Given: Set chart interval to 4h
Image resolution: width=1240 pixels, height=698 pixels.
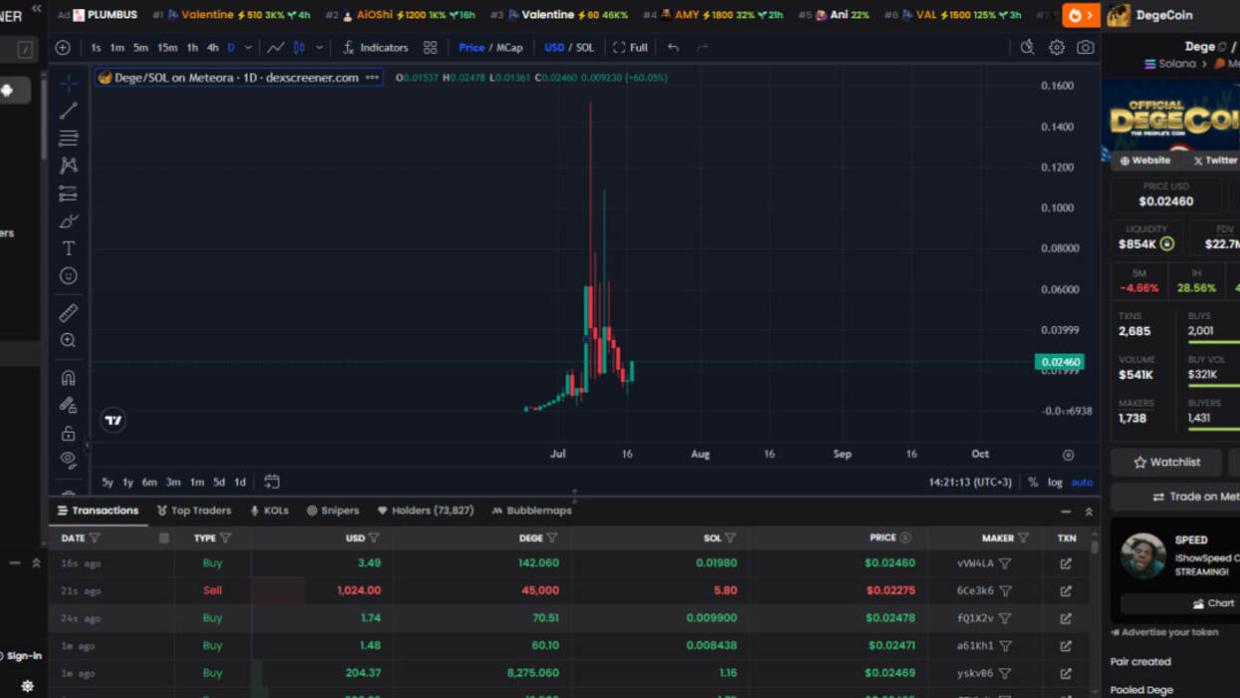Looking at the screenshot, I should click(212, 47).
